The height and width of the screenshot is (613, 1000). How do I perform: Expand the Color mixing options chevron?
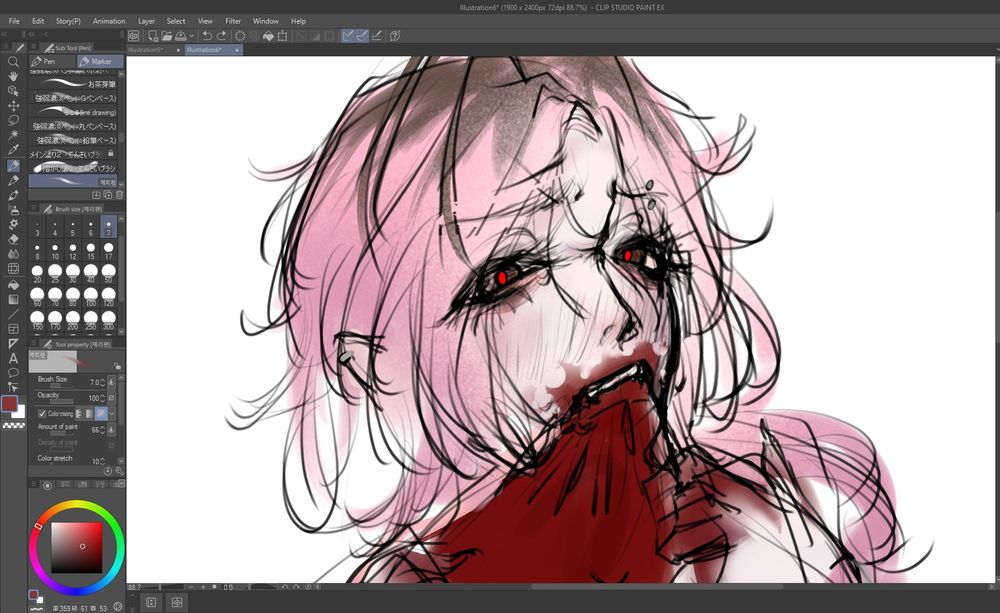tap(112, 413)
